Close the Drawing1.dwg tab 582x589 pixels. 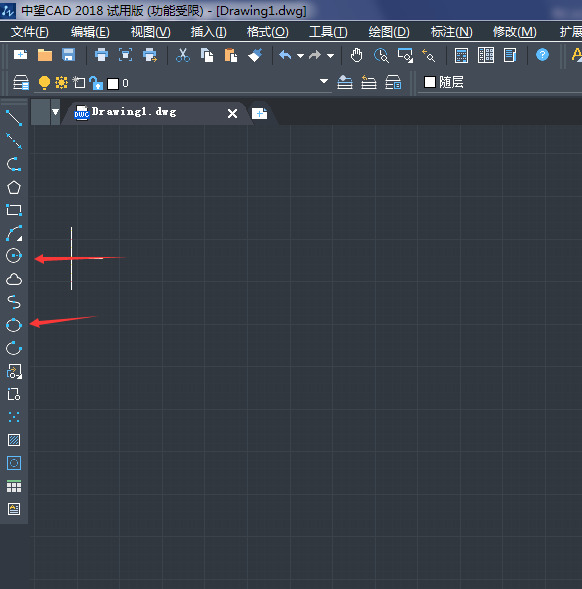pos(233,113)
